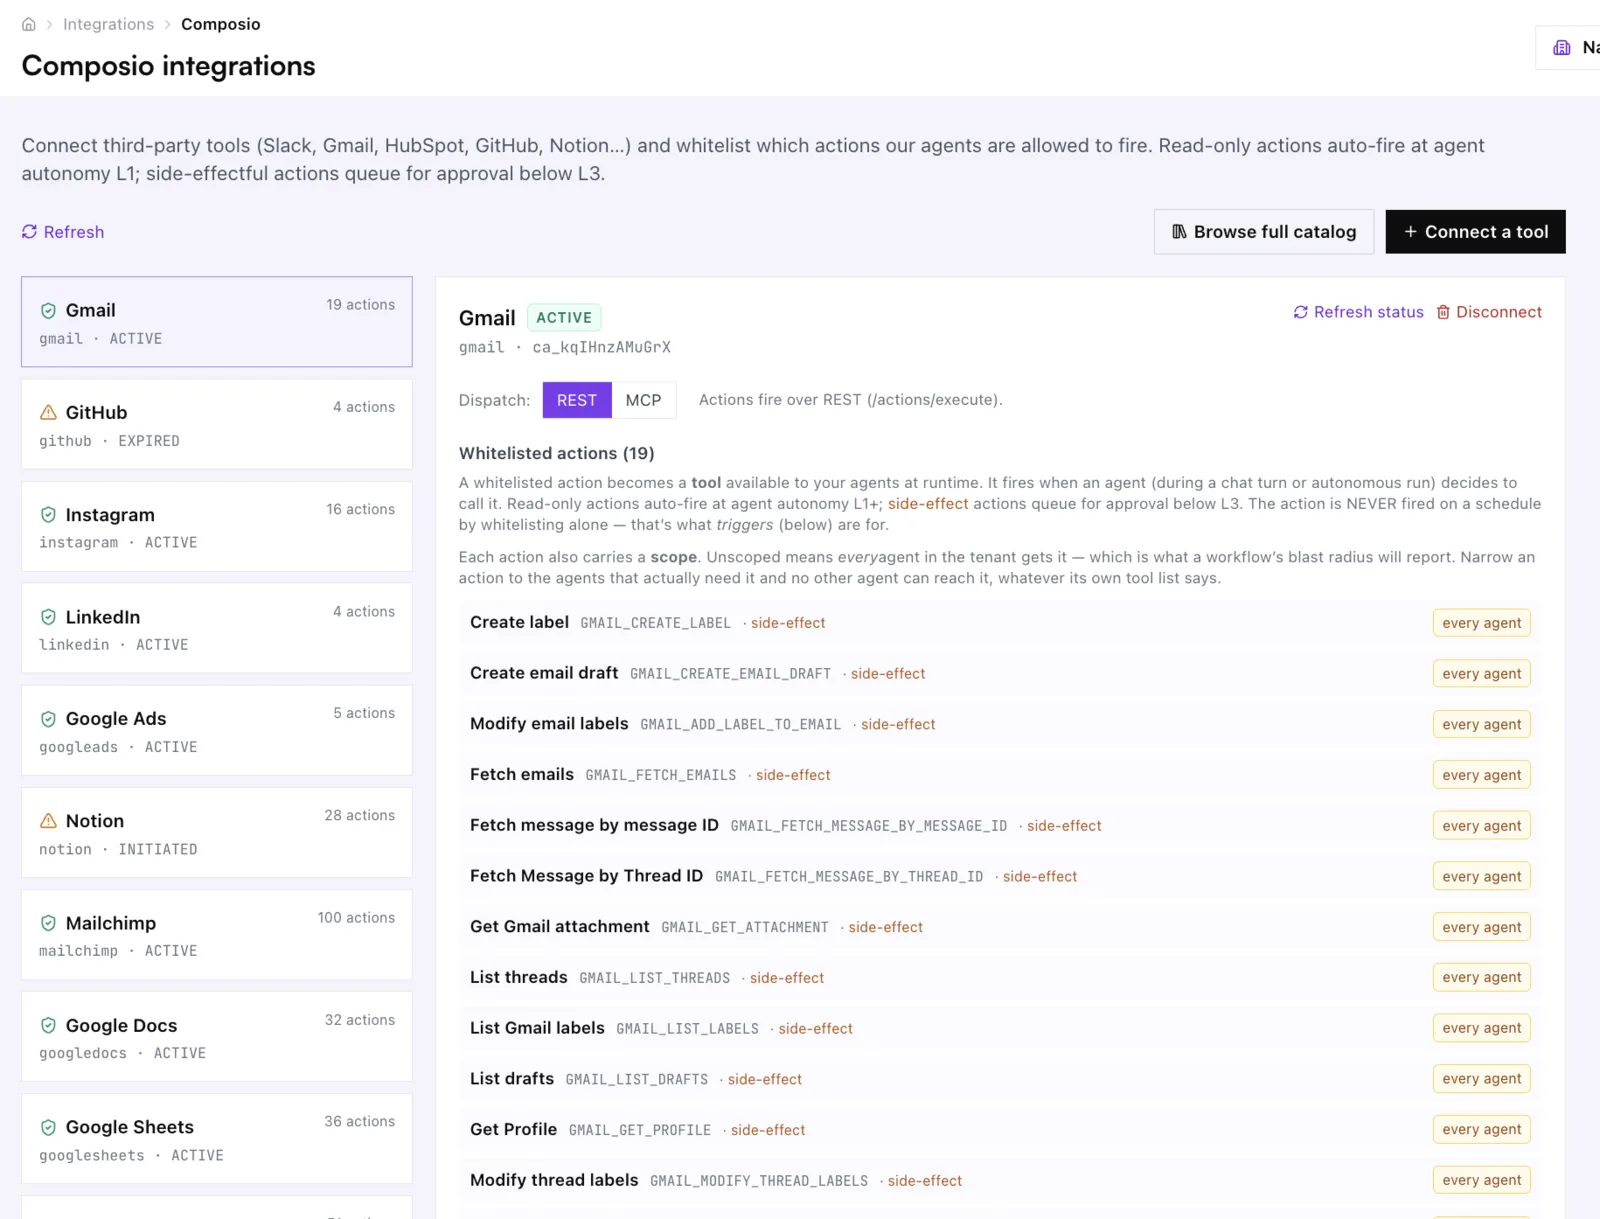Viewport: 1600px width, 1219px height.
Task: Open scope for Get Gmail attachment
Action: coord(1481,927)
